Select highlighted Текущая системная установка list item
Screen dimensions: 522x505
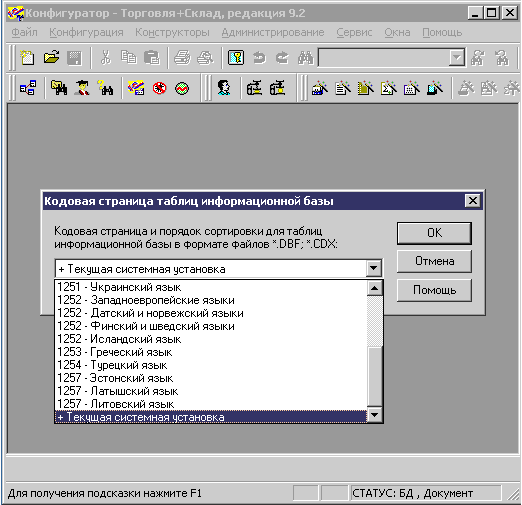tap(211, 417)
